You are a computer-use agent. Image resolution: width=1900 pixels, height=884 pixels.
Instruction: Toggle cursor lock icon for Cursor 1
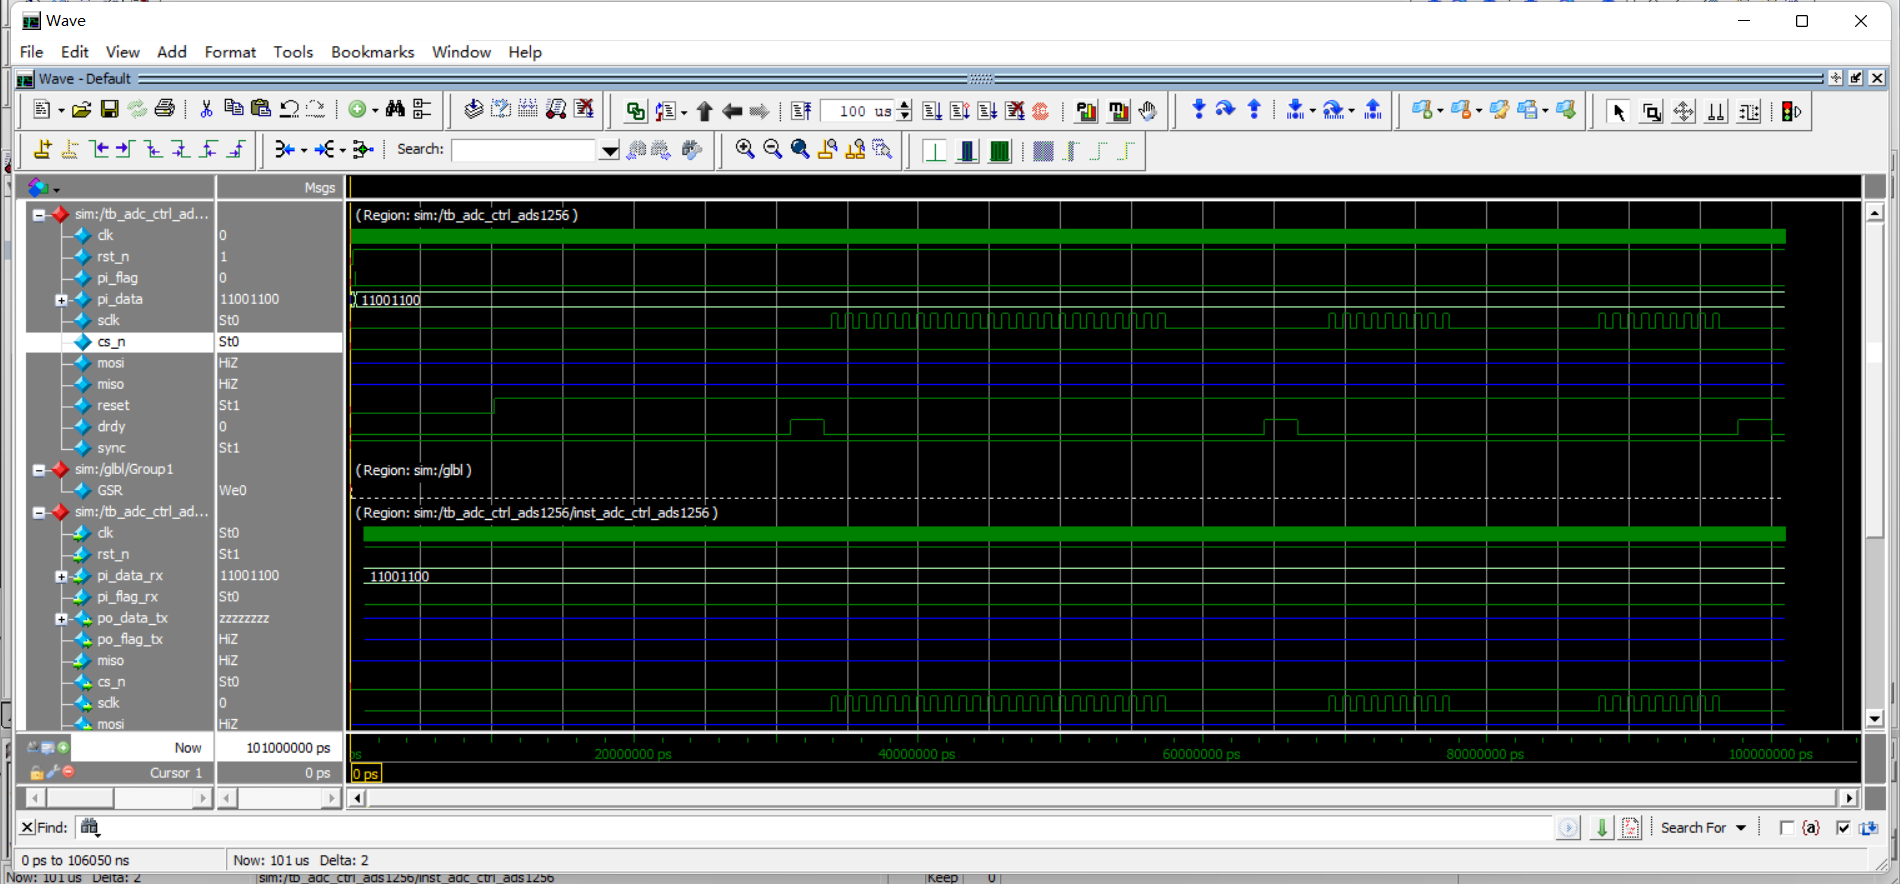(36, 773)
